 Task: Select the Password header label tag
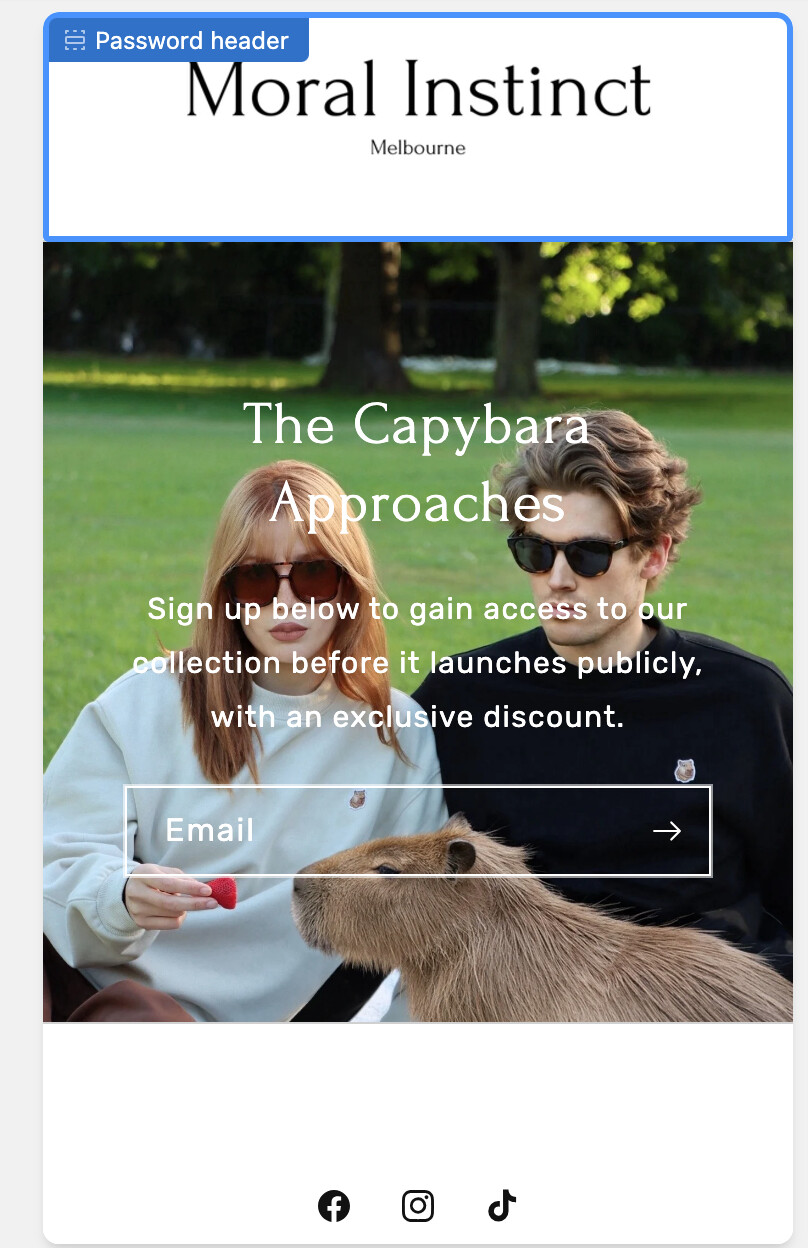click(178, 40)
